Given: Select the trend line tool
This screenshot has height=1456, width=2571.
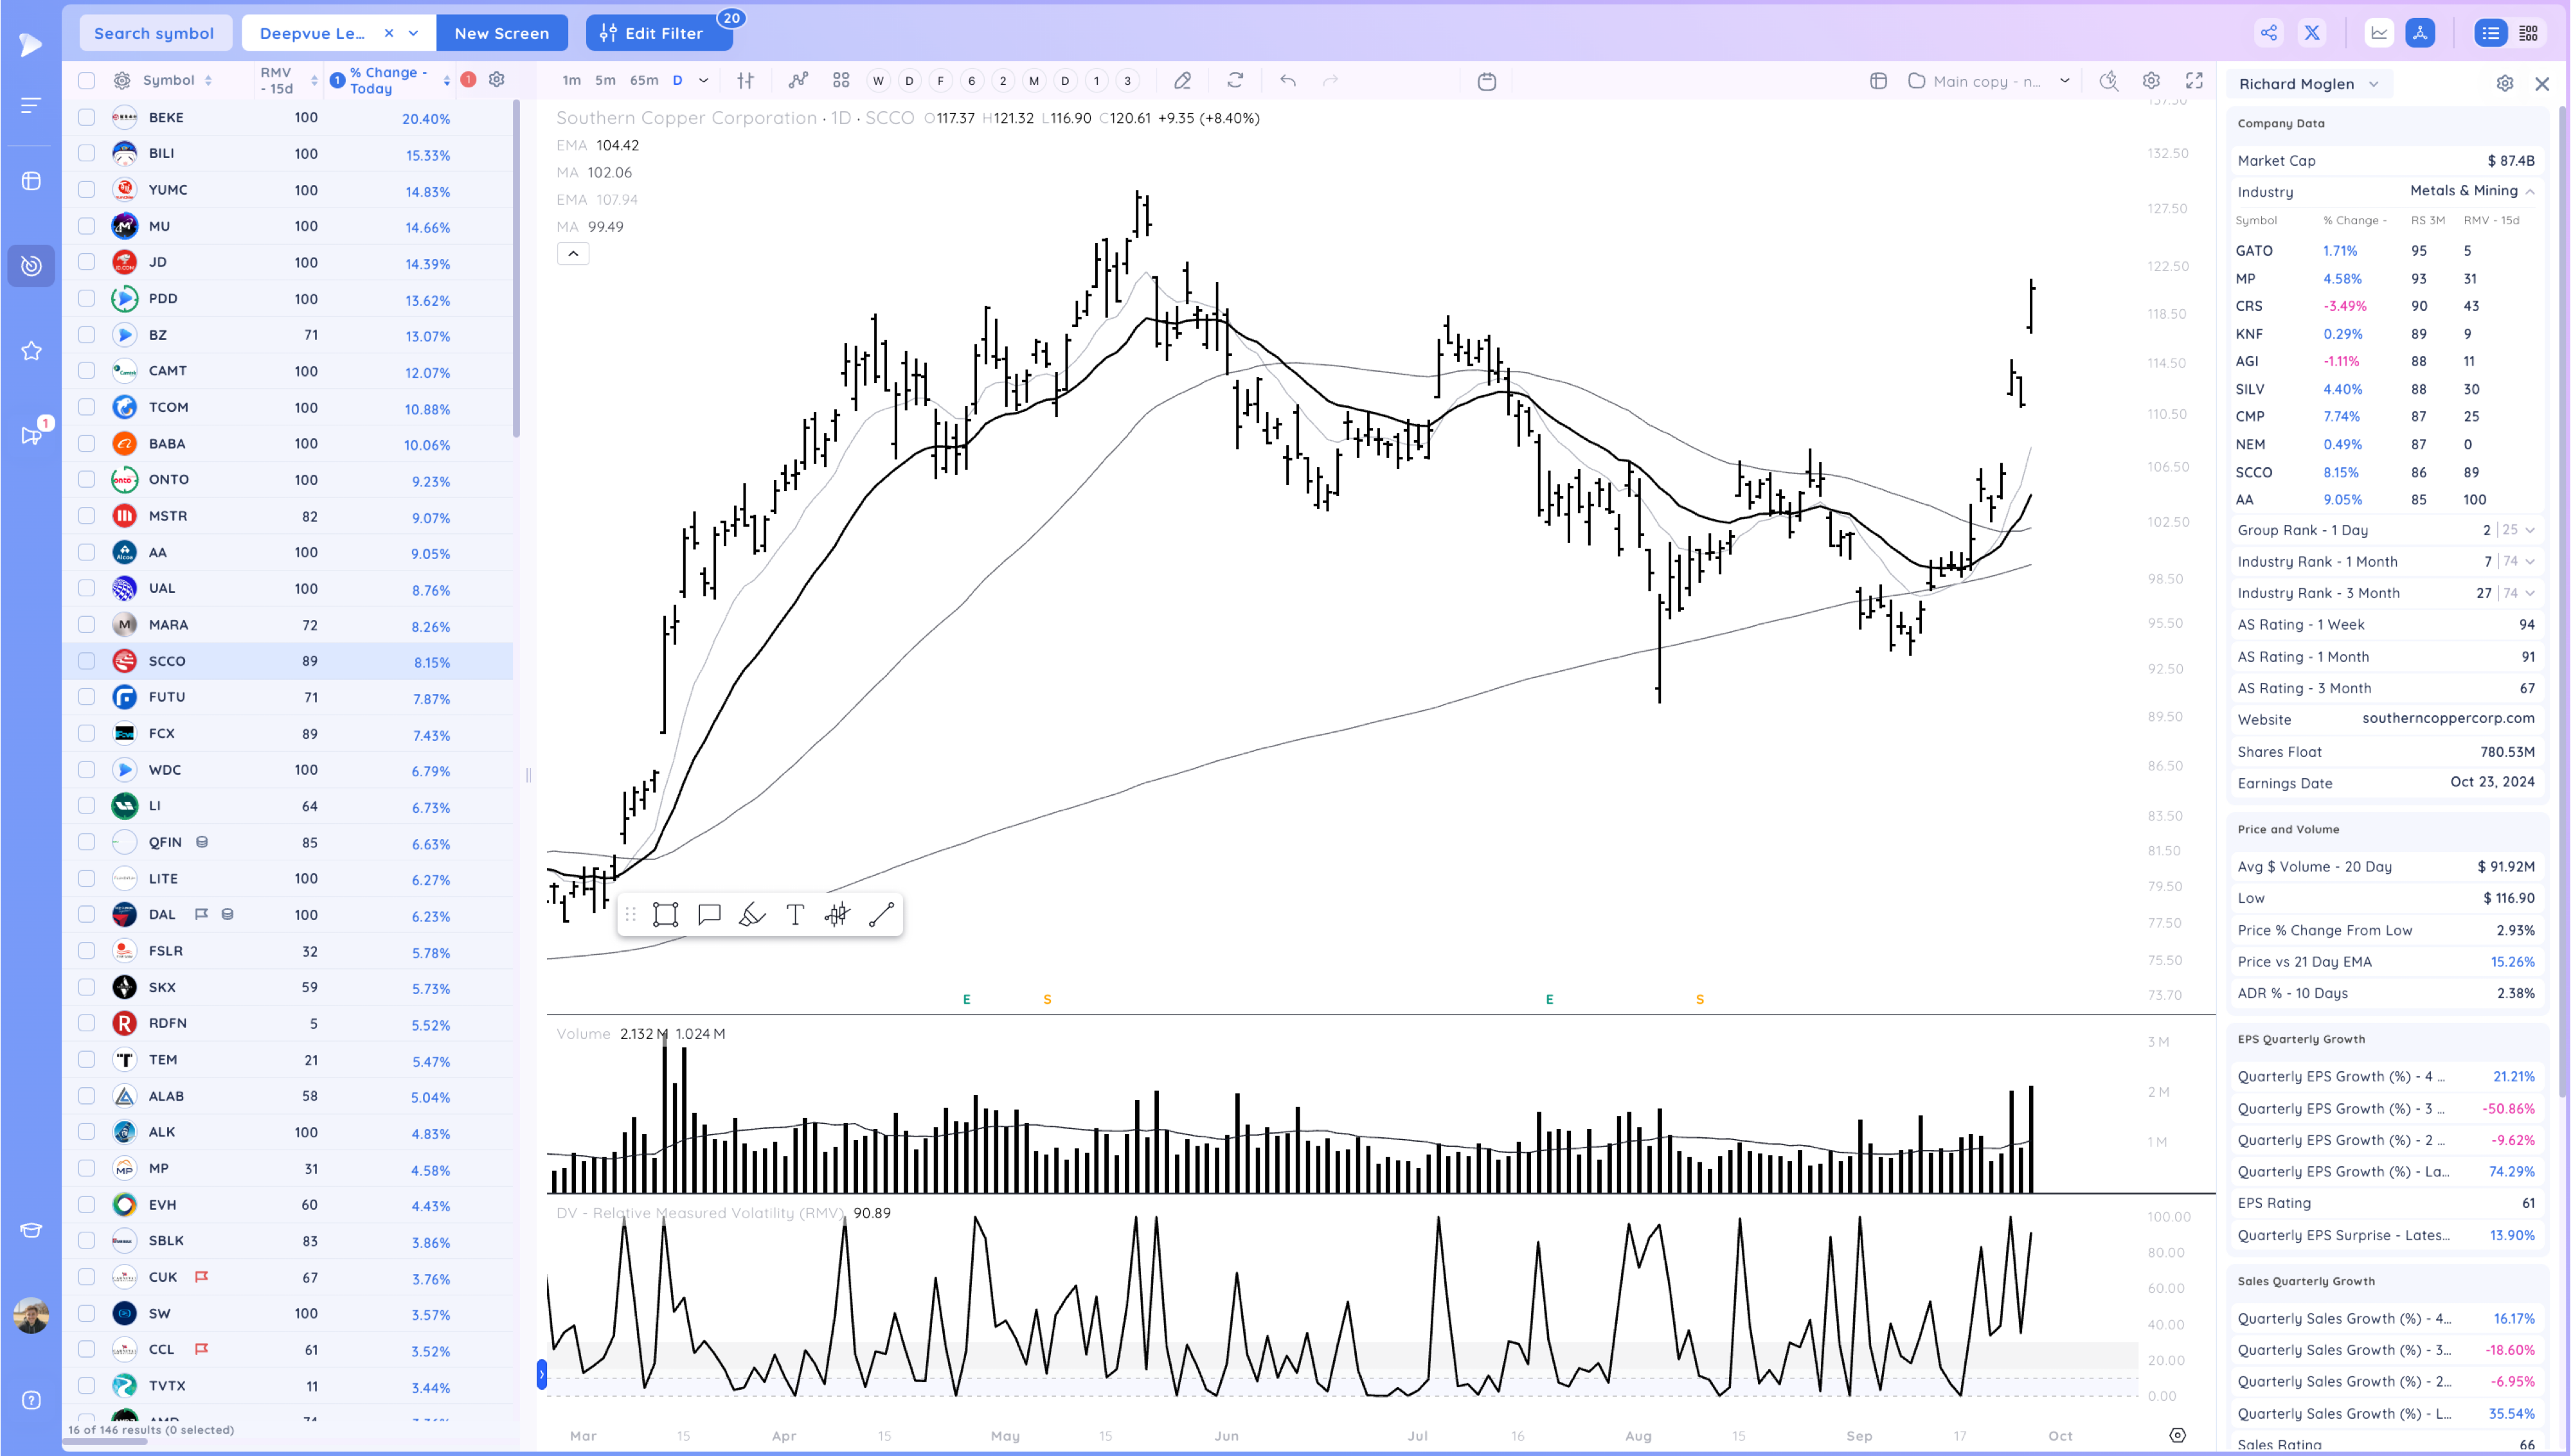Looking at the screenshot, I should [881, 915].
